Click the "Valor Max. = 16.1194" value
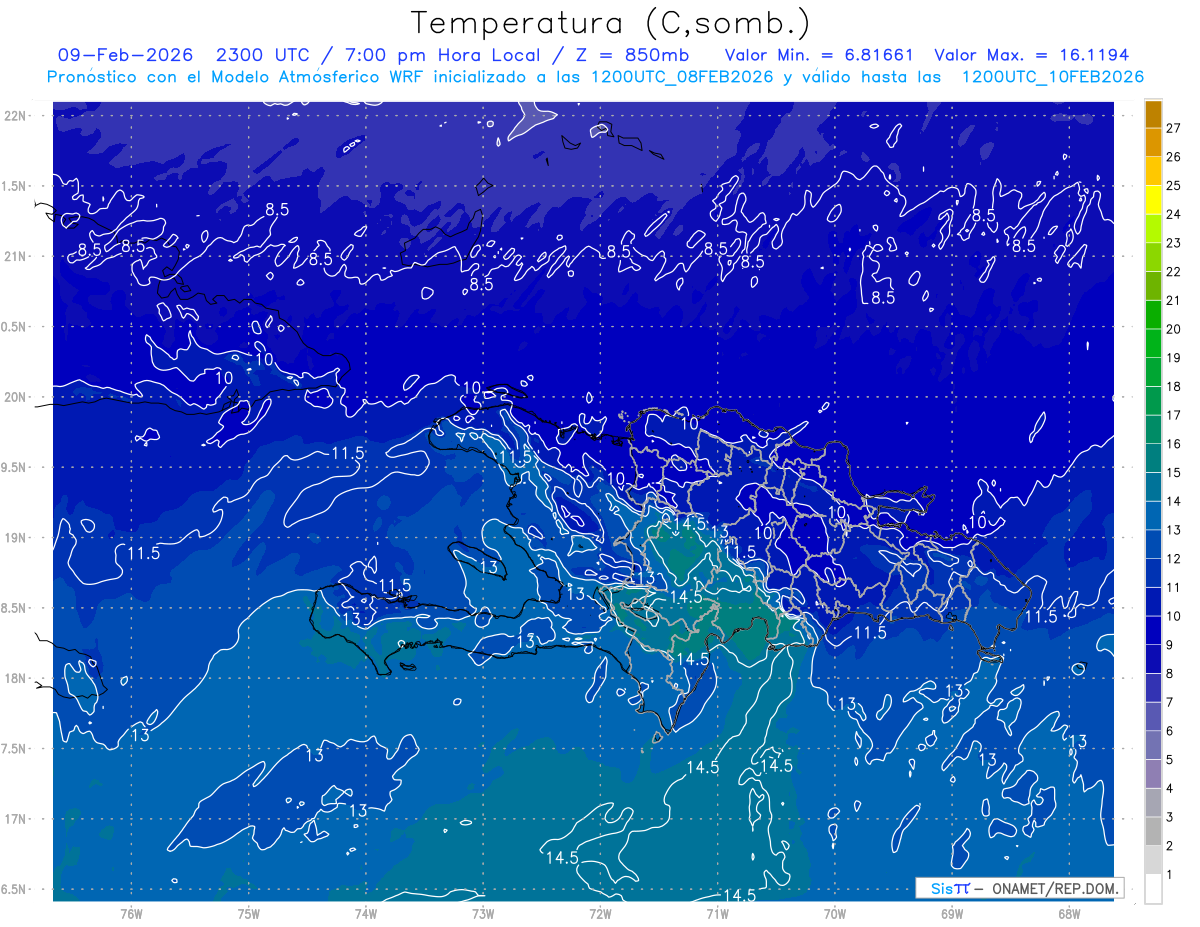The image size is (1200, 927). click(1031, 55)
